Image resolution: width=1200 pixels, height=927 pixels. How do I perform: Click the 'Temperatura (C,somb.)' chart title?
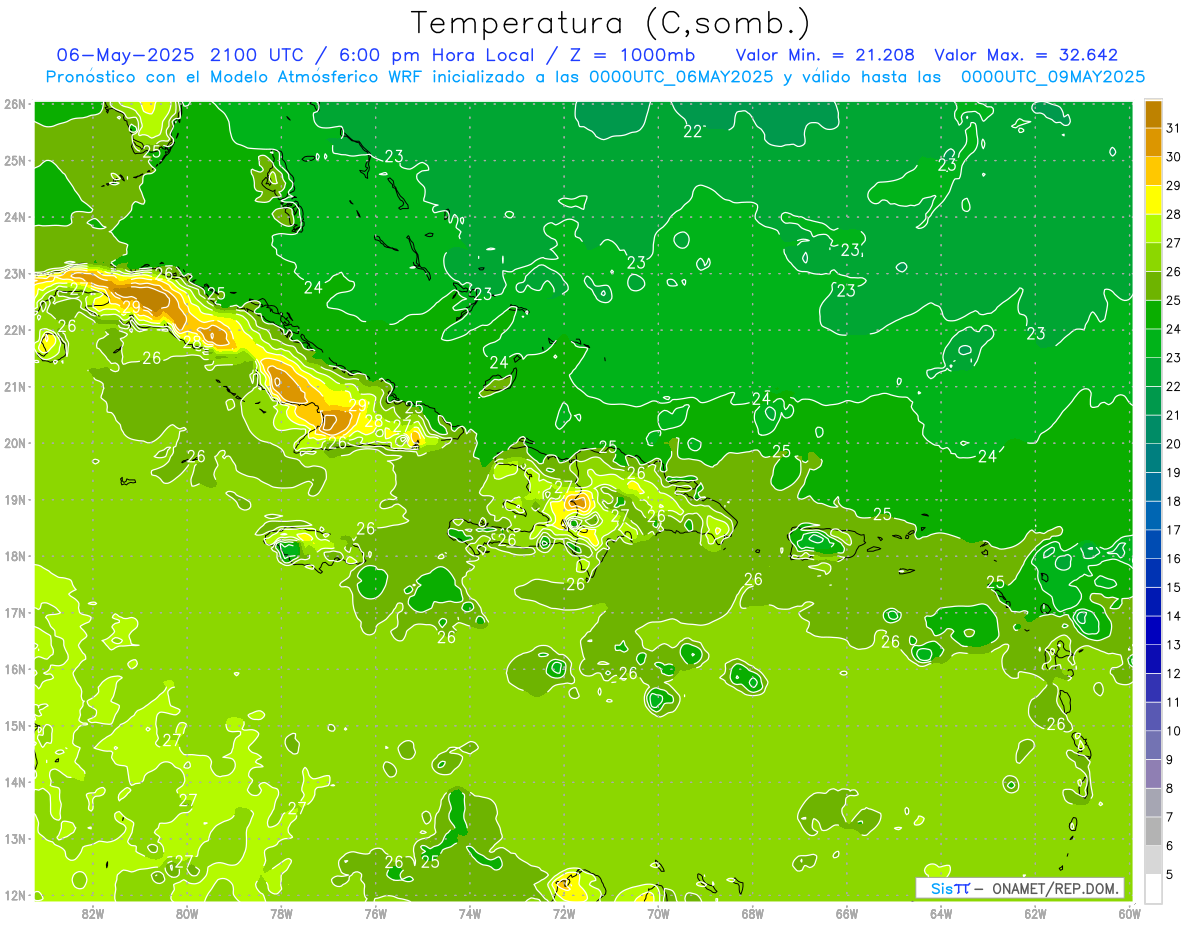pyautogui.click(x=611, y=23)
